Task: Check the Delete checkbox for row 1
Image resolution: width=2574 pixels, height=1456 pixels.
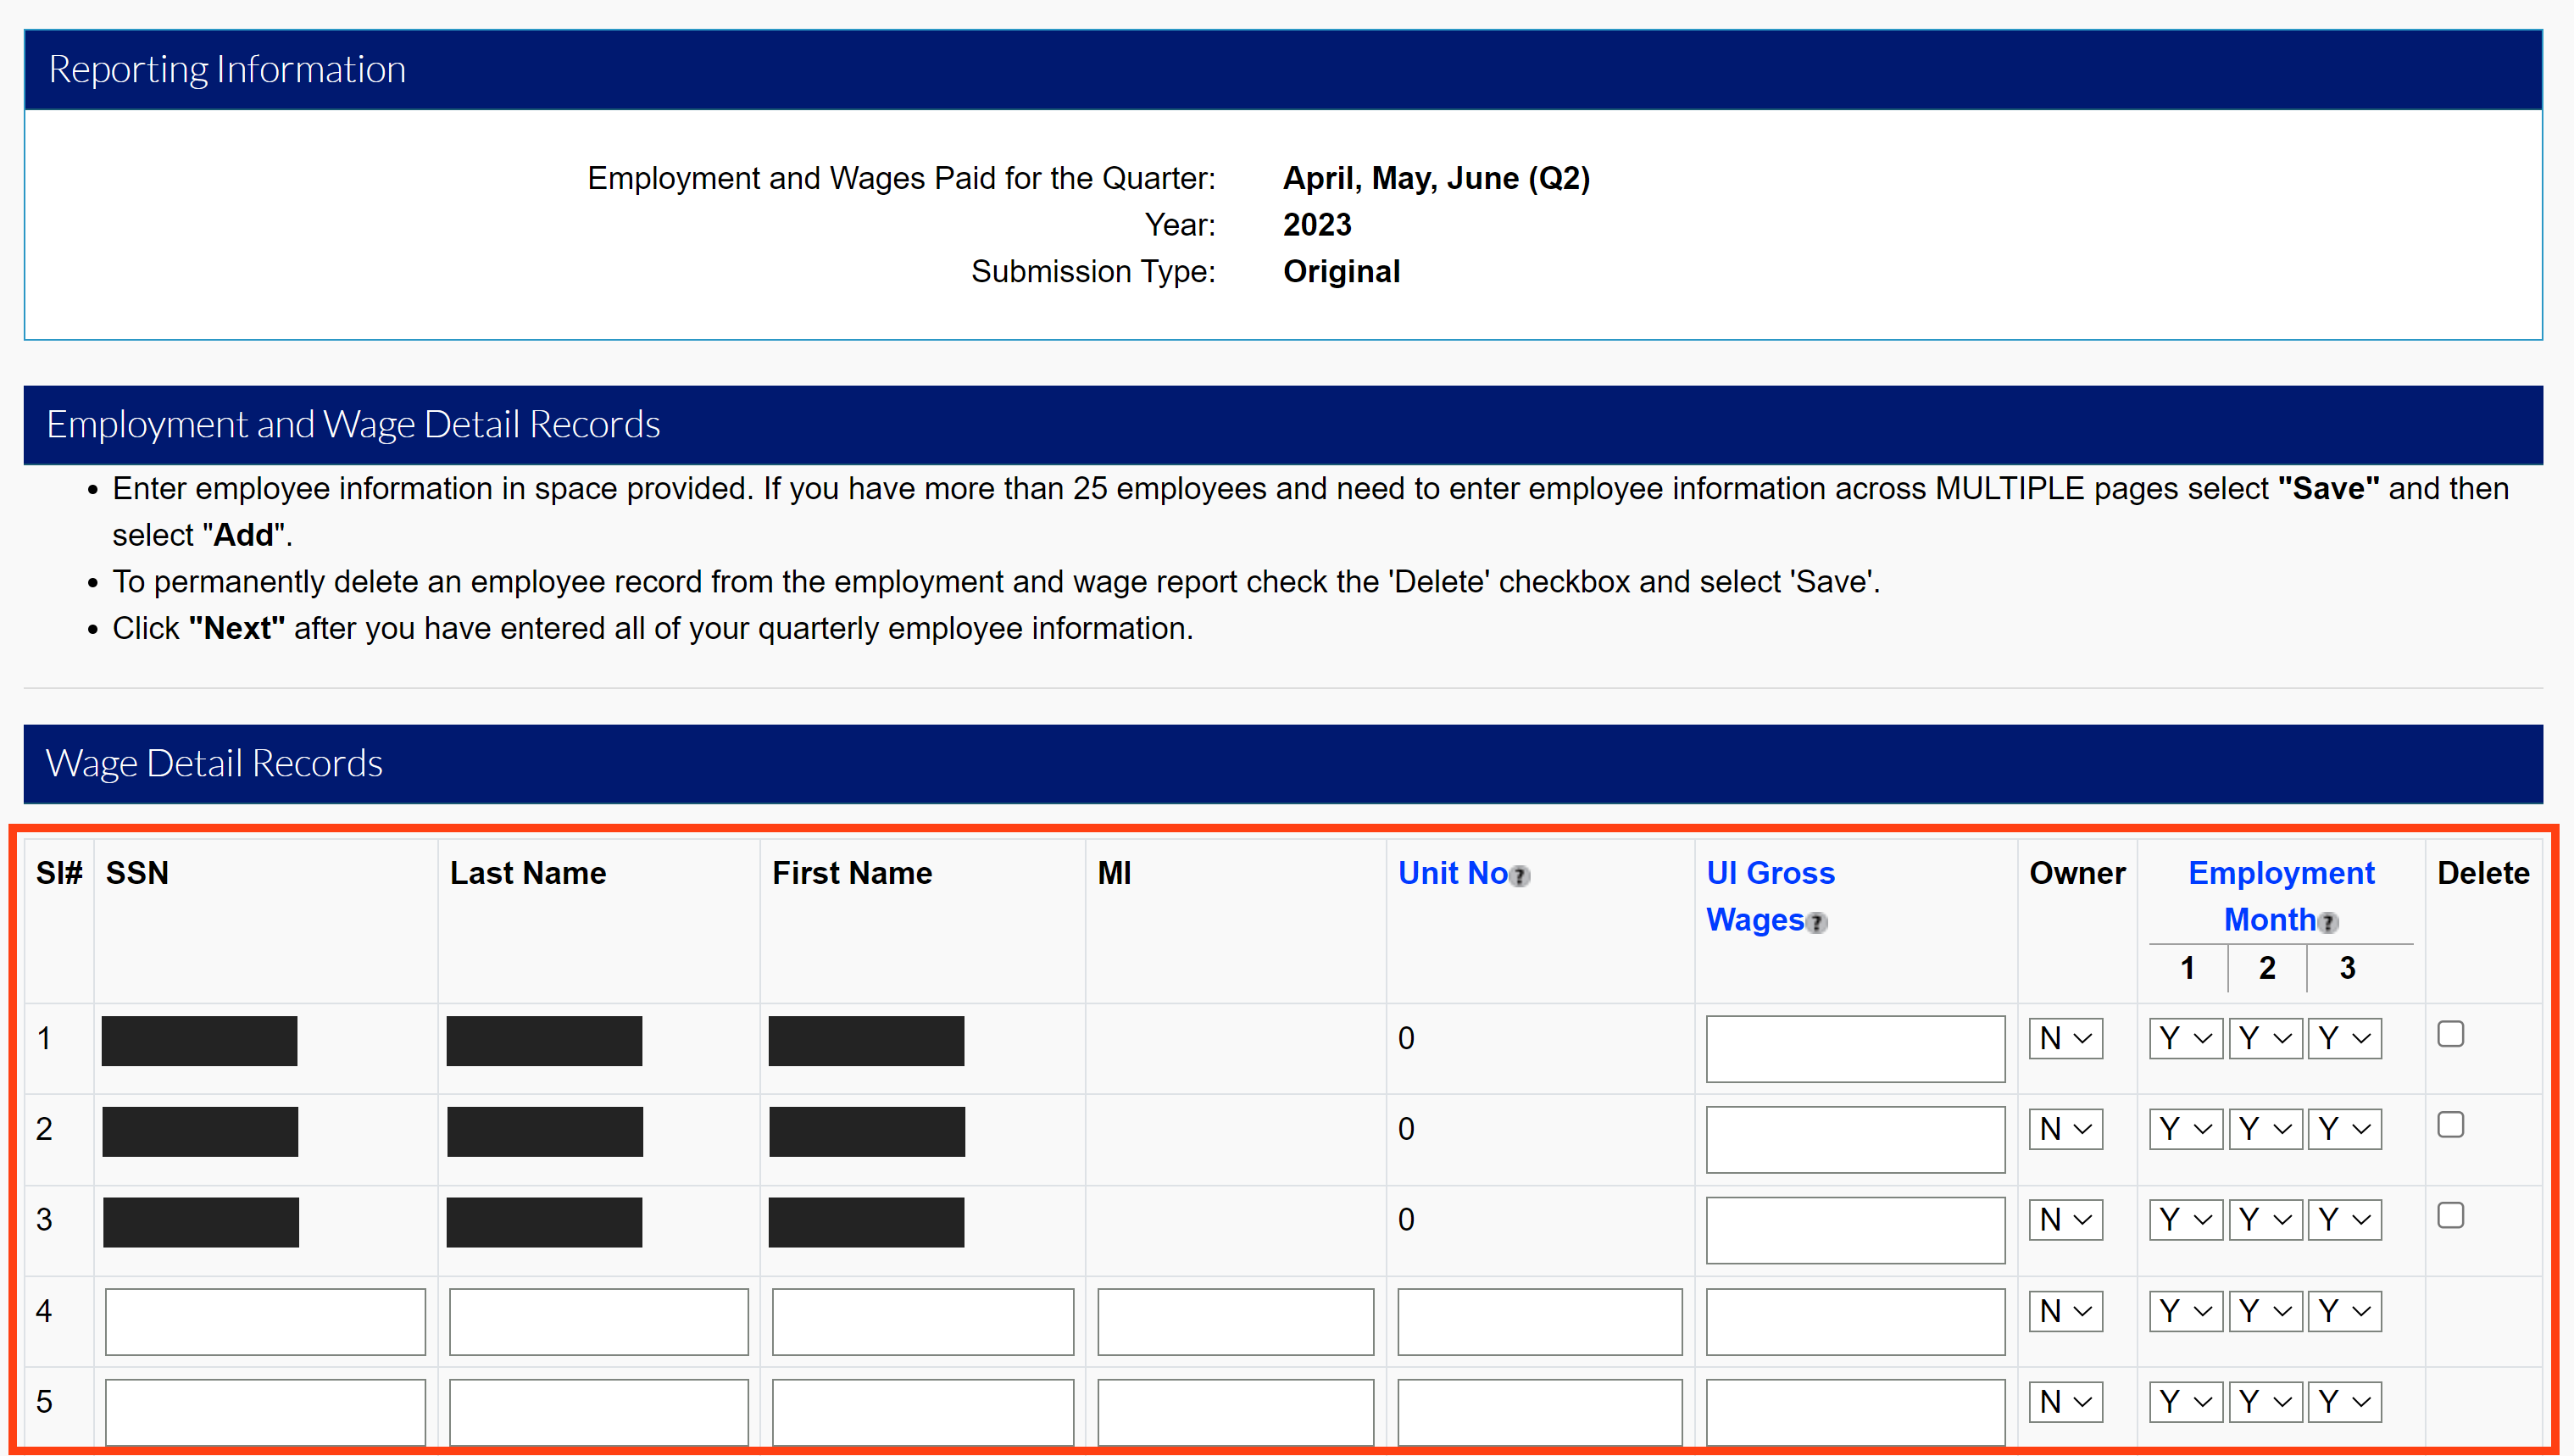Action: point(2450,1035)
